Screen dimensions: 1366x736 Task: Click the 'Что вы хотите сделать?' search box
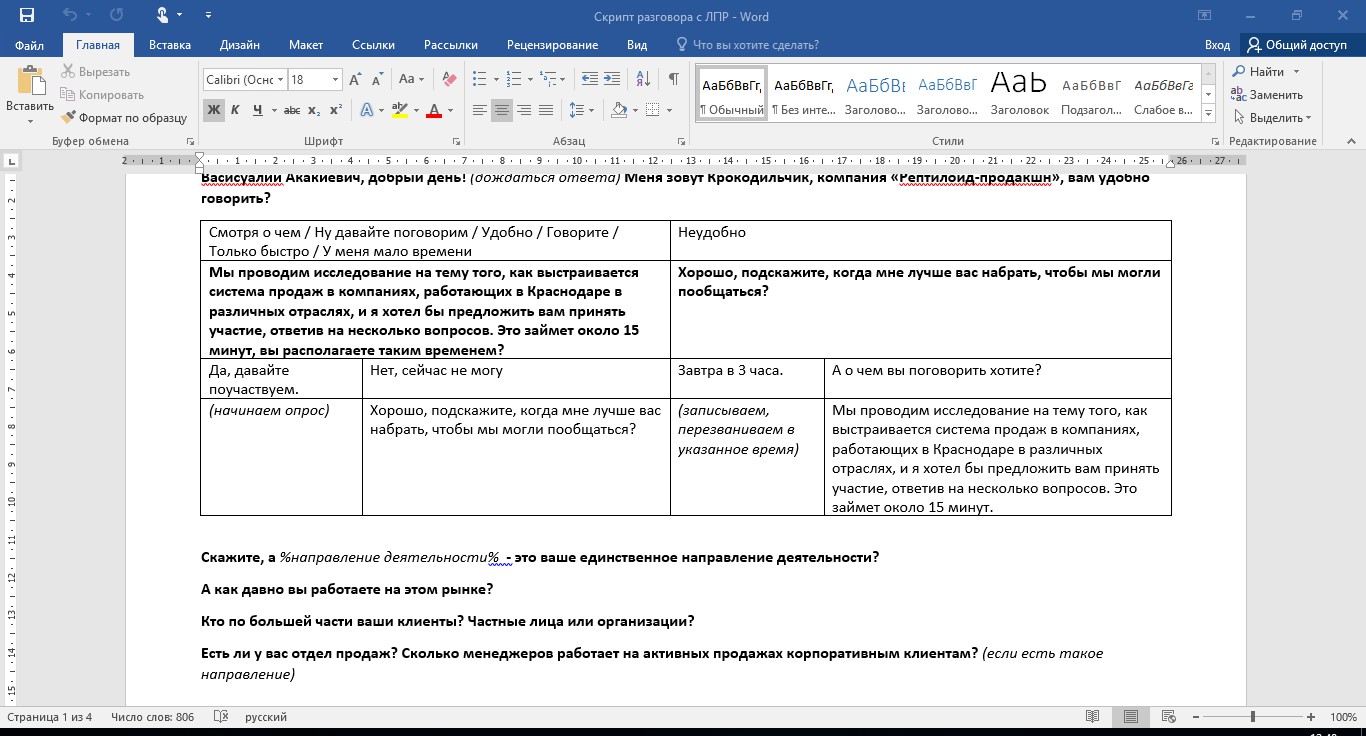(x=748, y=45)
